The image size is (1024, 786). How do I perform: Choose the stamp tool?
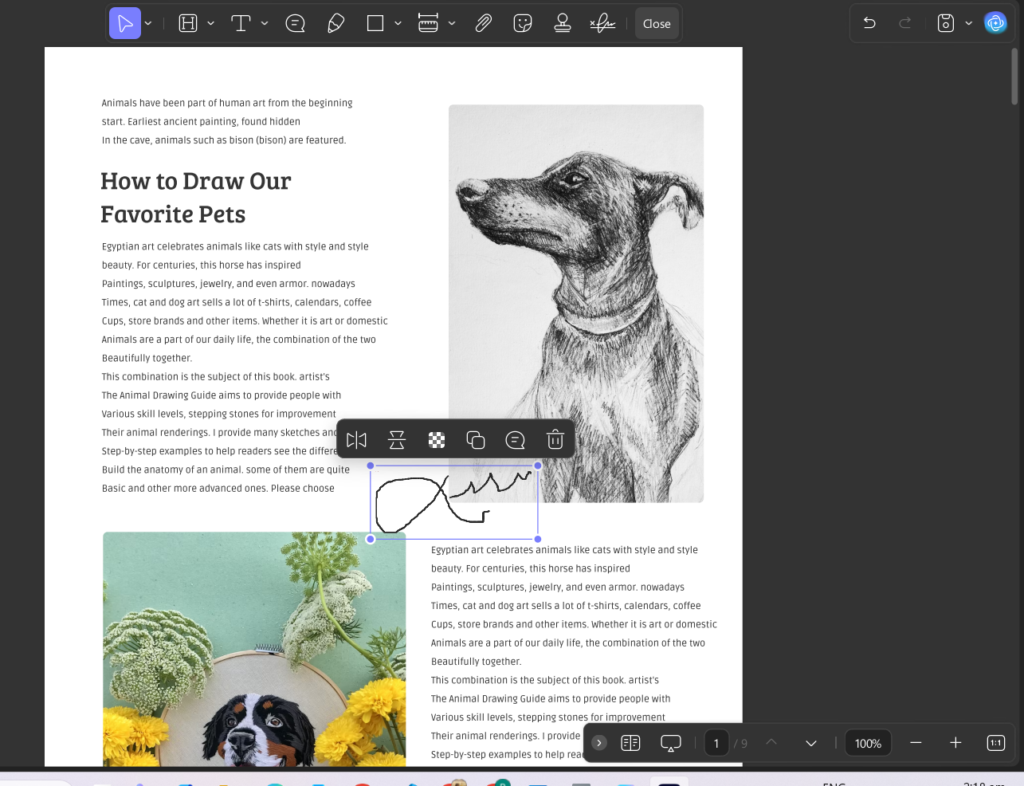[x=563, y=23]
